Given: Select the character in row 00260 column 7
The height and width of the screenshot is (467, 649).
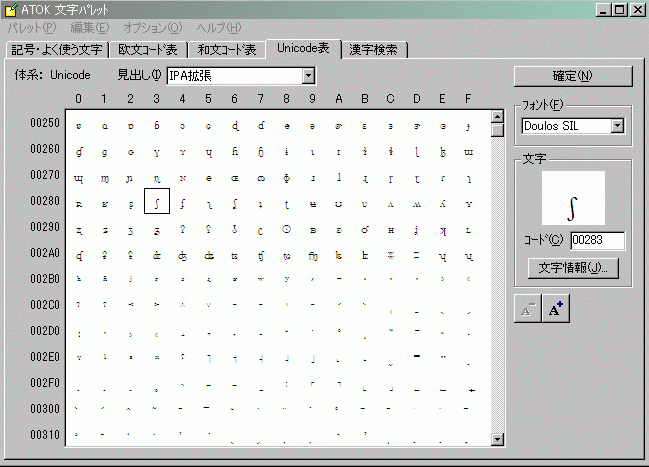Looking at the screenshot, I should 261,152.
